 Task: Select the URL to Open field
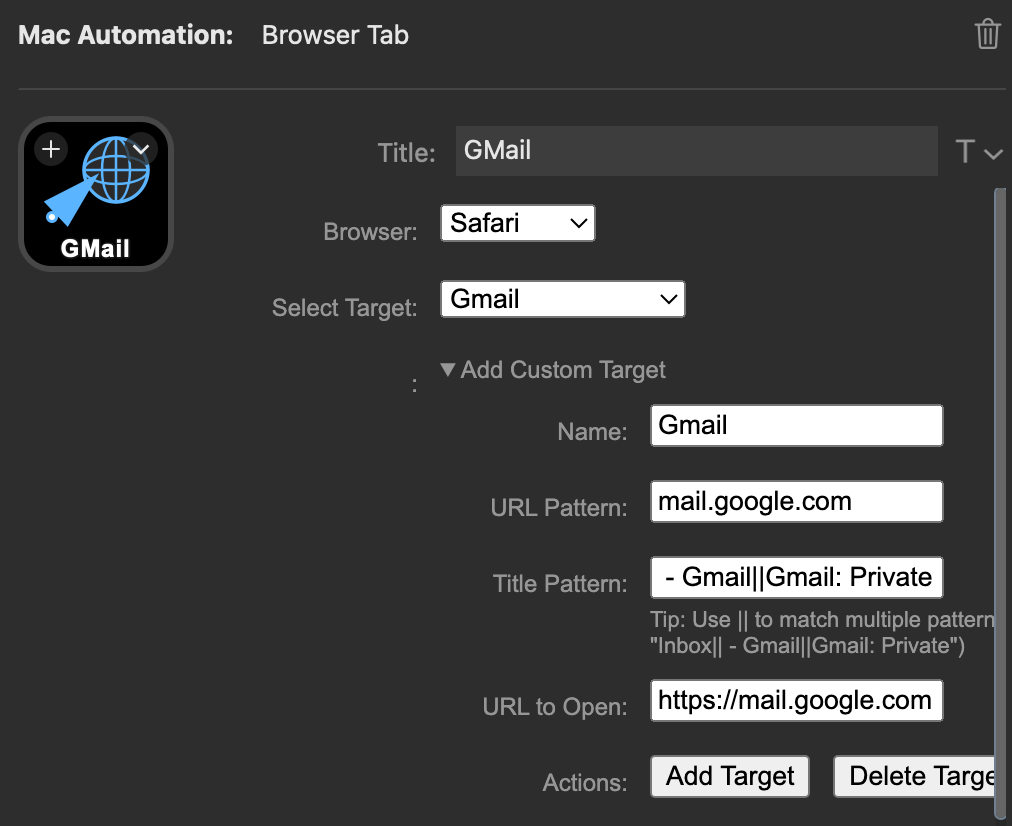(796, 700)
